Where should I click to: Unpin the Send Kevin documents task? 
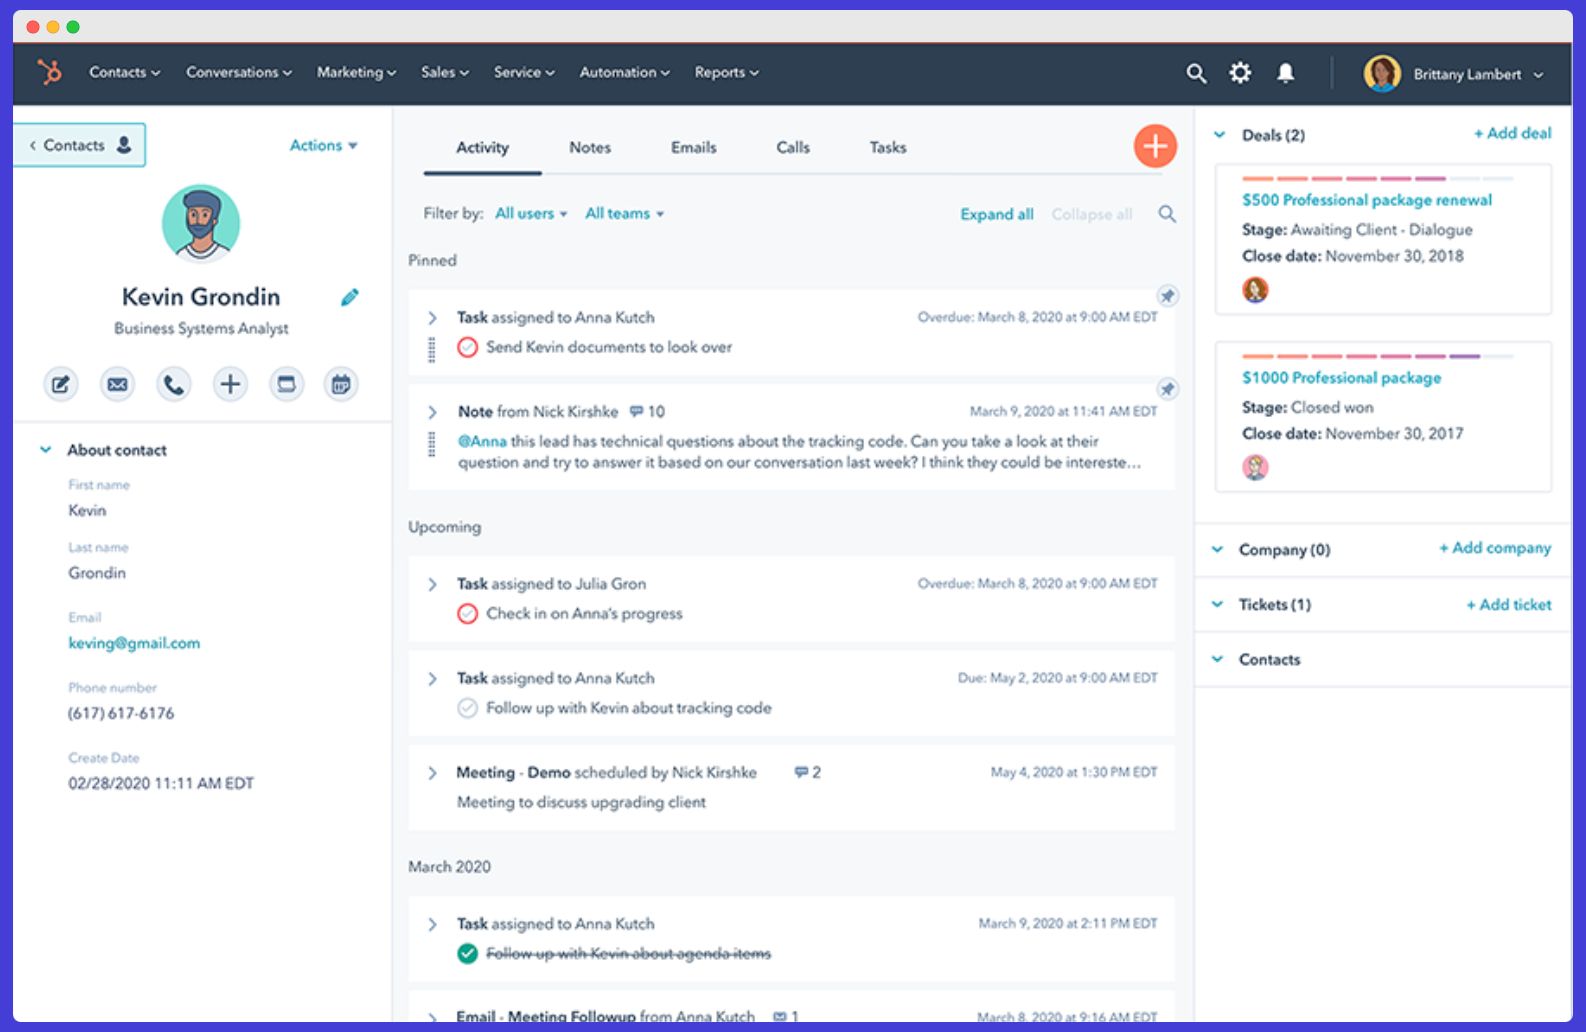(1167, 296)
